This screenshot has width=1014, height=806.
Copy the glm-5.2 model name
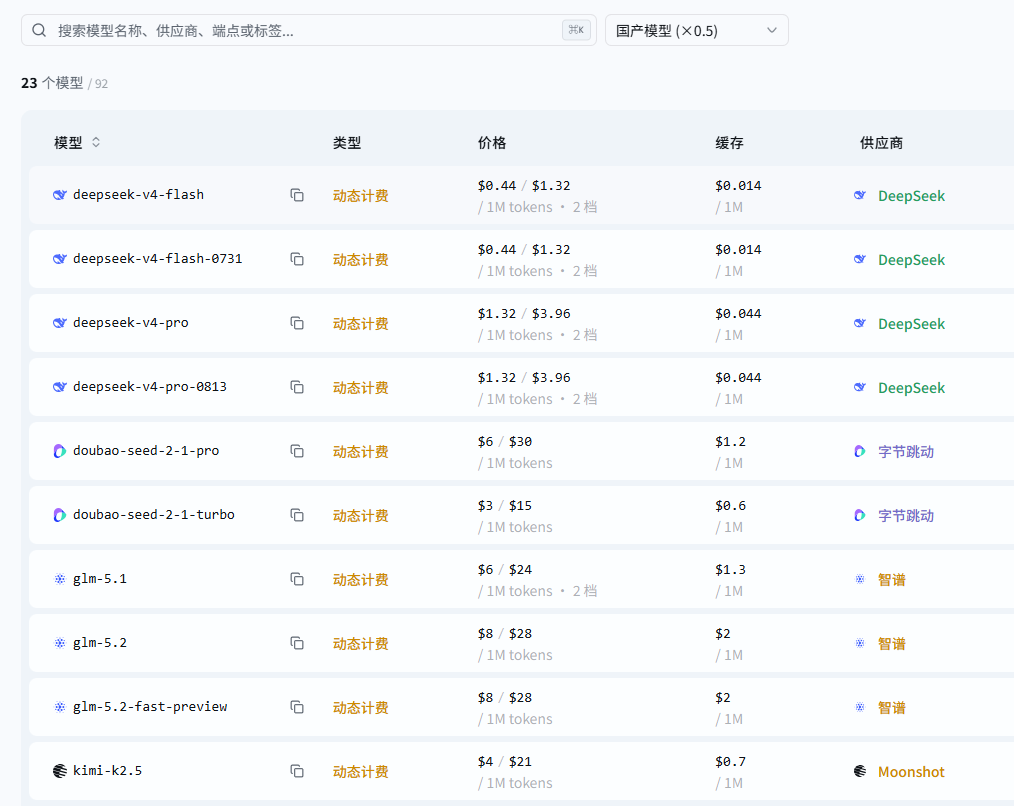pos(297,643)
